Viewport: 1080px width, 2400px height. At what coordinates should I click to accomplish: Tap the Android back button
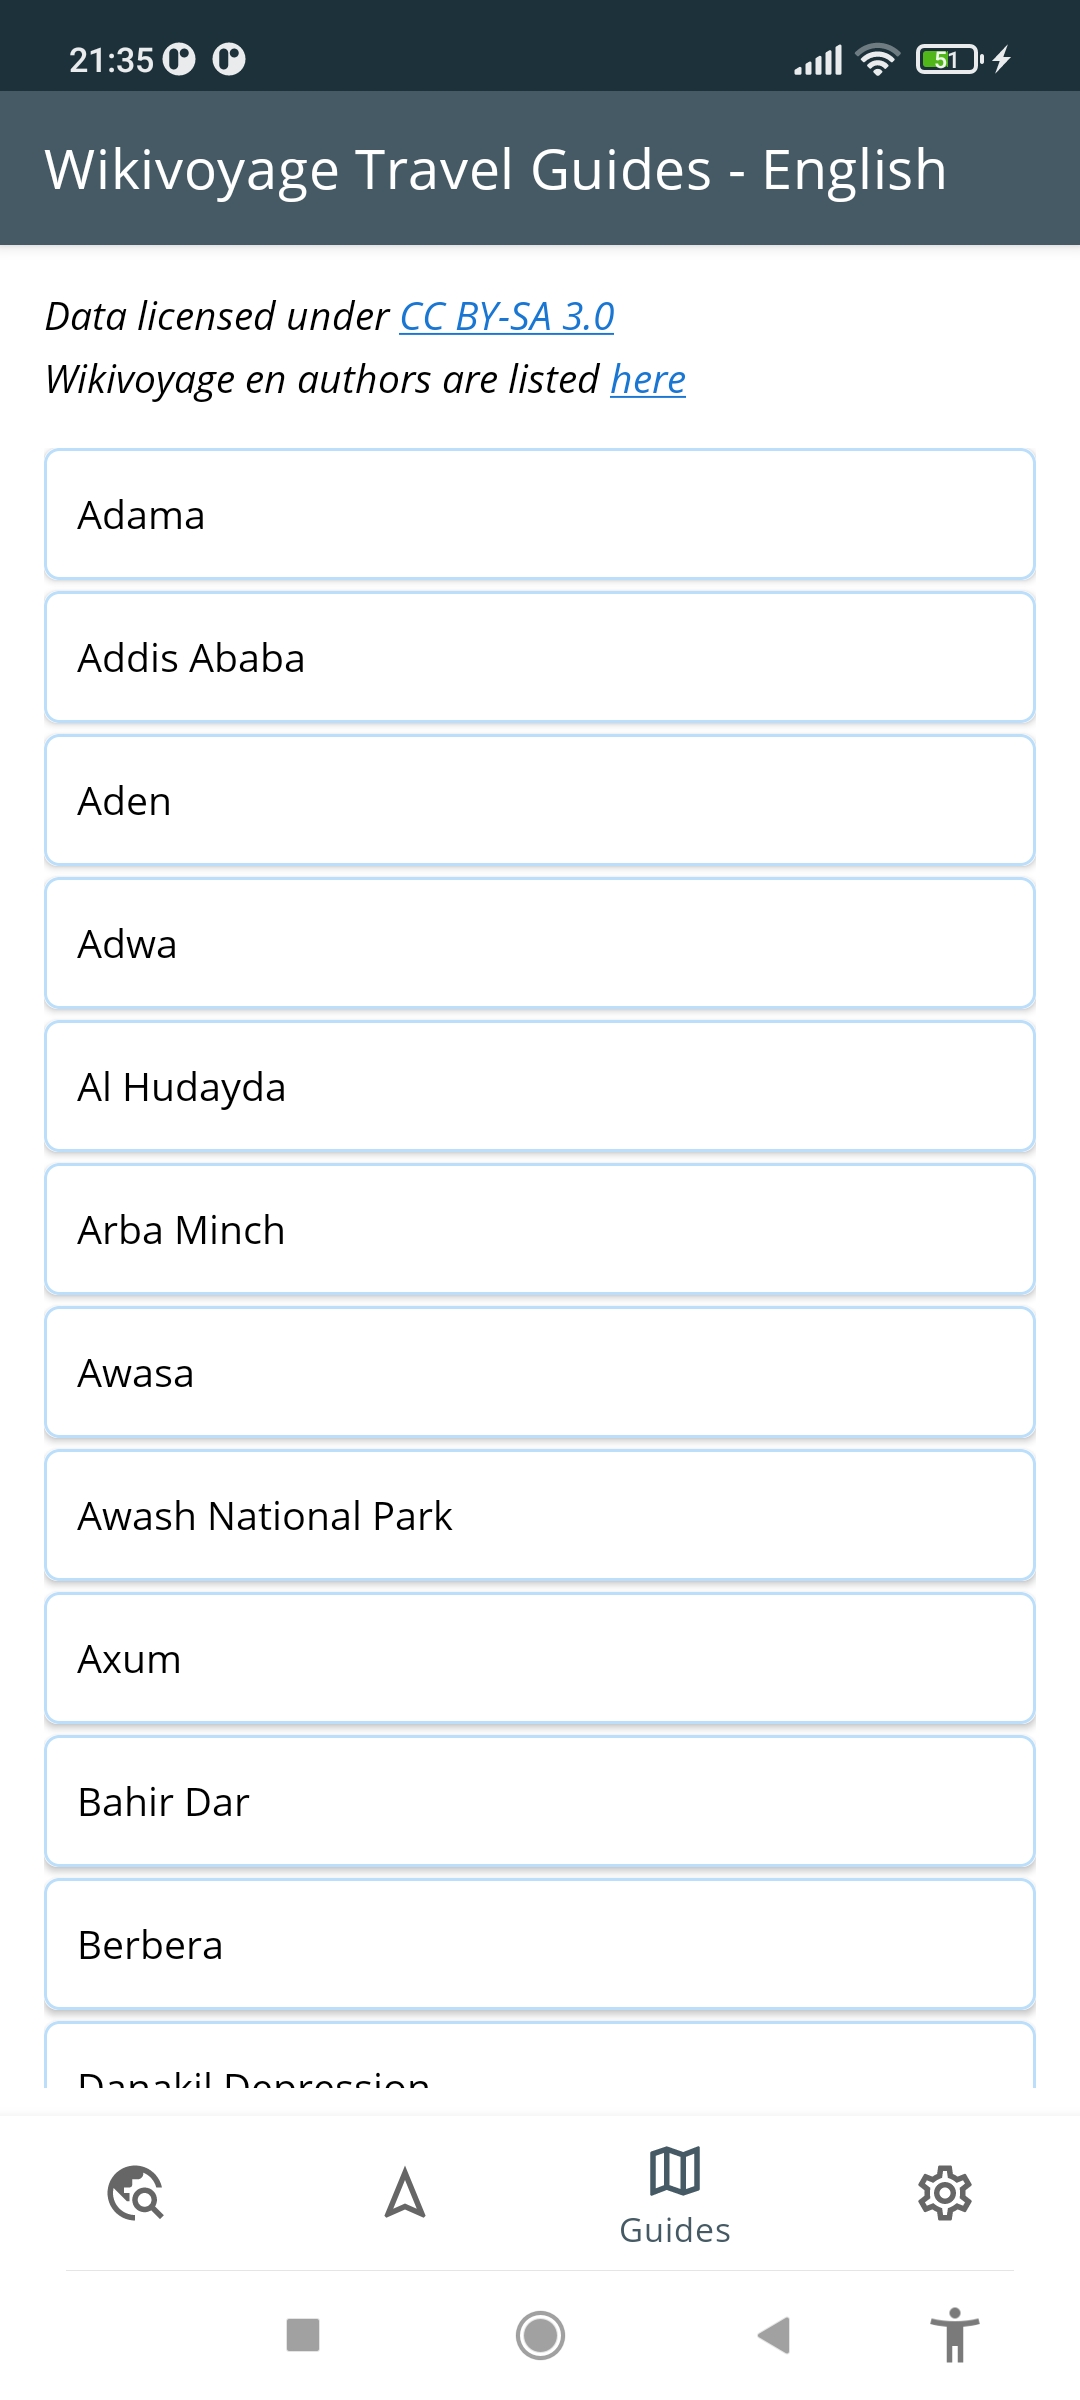(x=774, y=2336)
